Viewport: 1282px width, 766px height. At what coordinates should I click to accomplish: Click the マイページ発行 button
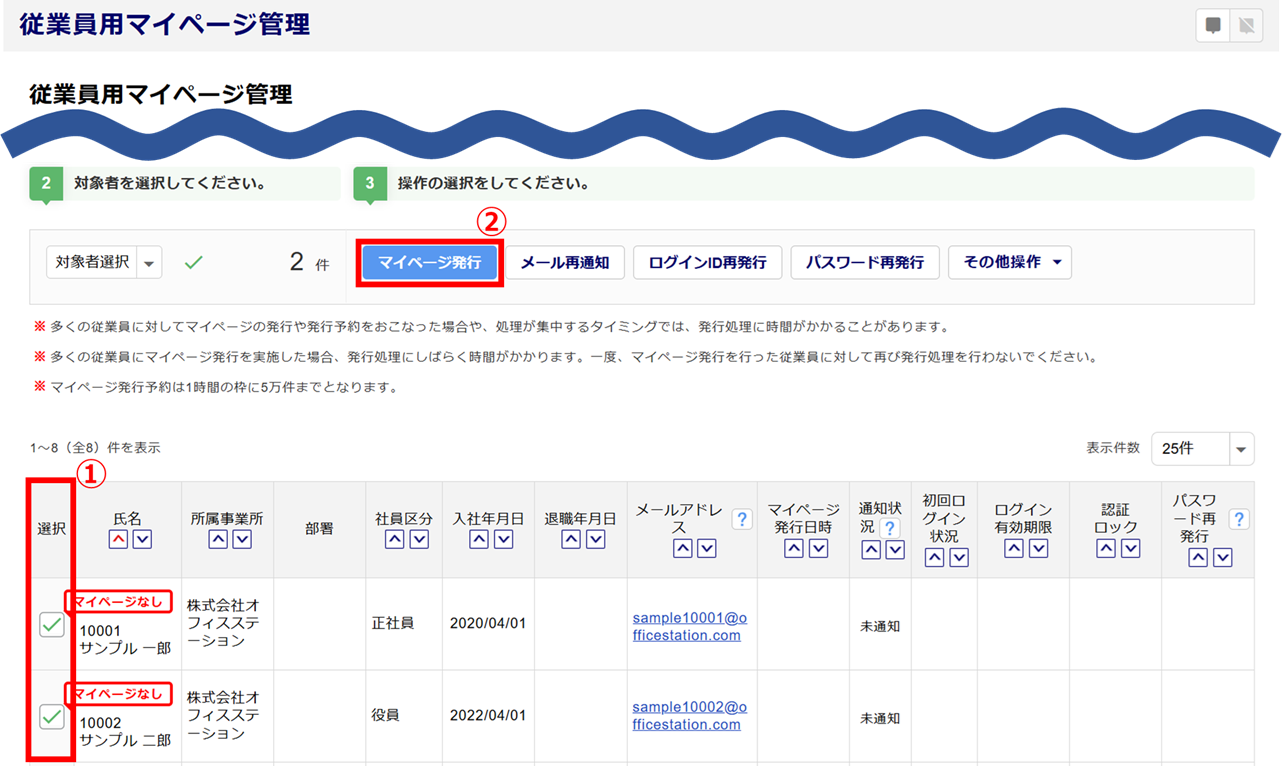[429, 262]
